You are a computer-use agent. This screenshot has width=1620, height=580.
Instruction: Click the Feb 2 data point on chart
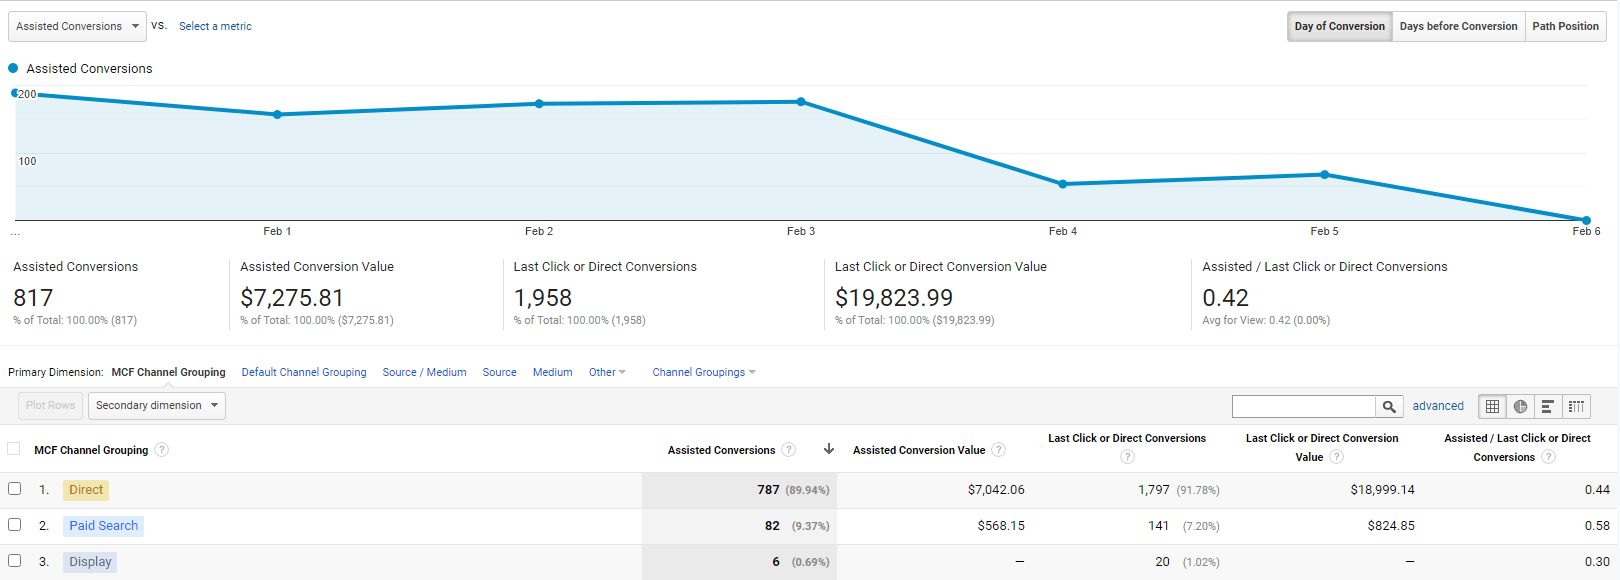539,103
